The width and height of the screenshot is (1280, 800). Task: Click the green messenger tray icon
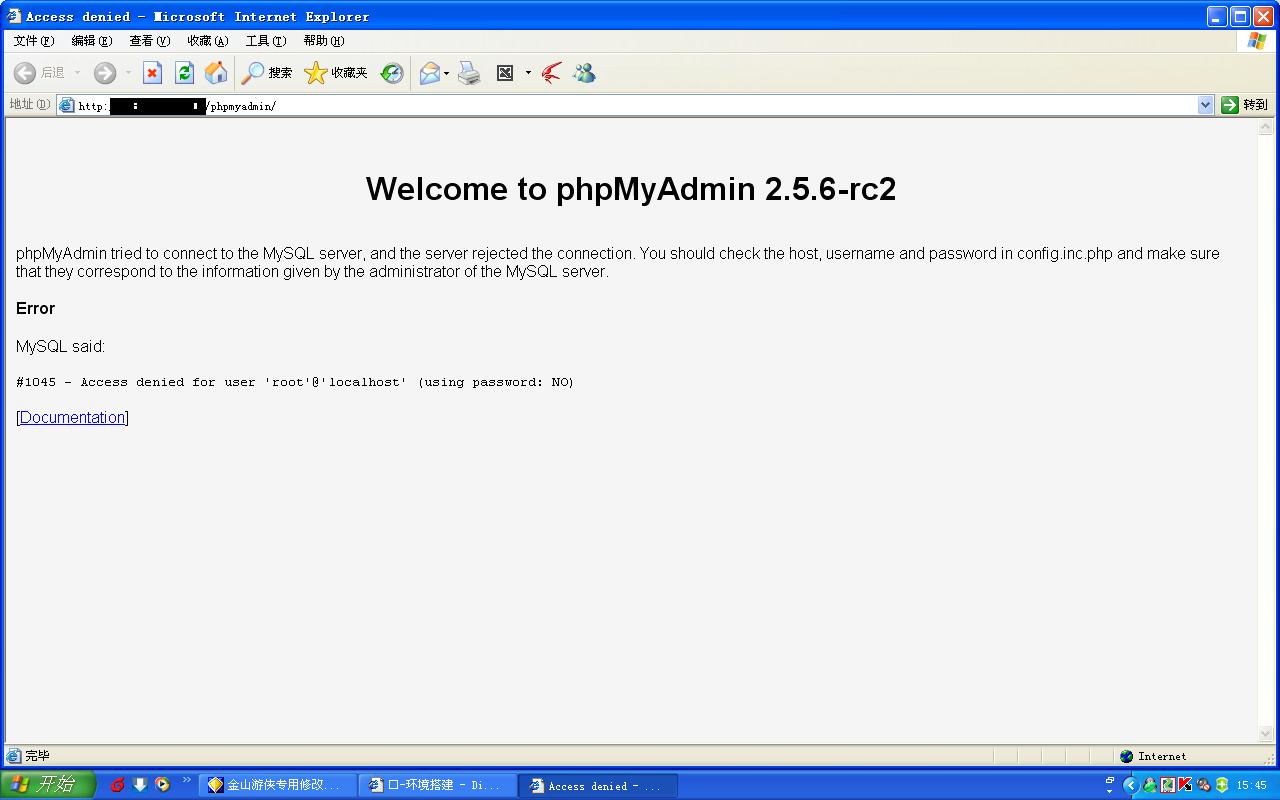click(x=1150, y=785)
